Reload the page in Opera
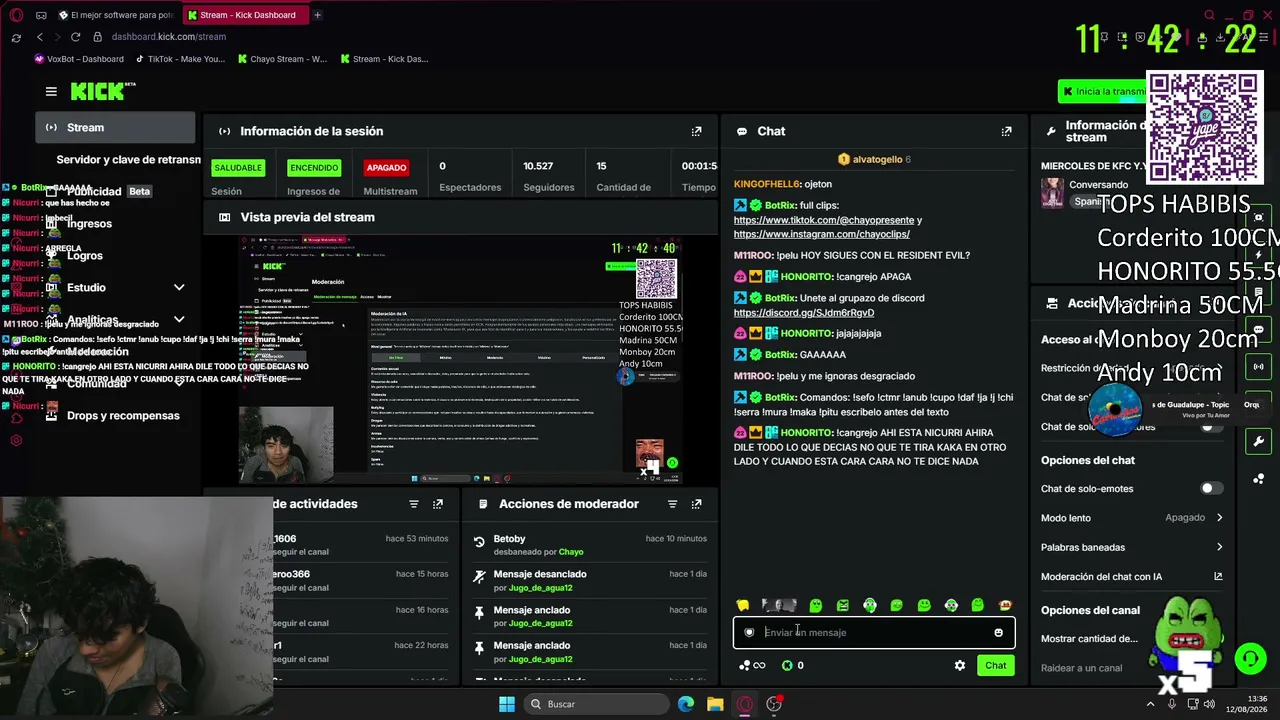1280x720 pixels. click(x=75, y=37)
